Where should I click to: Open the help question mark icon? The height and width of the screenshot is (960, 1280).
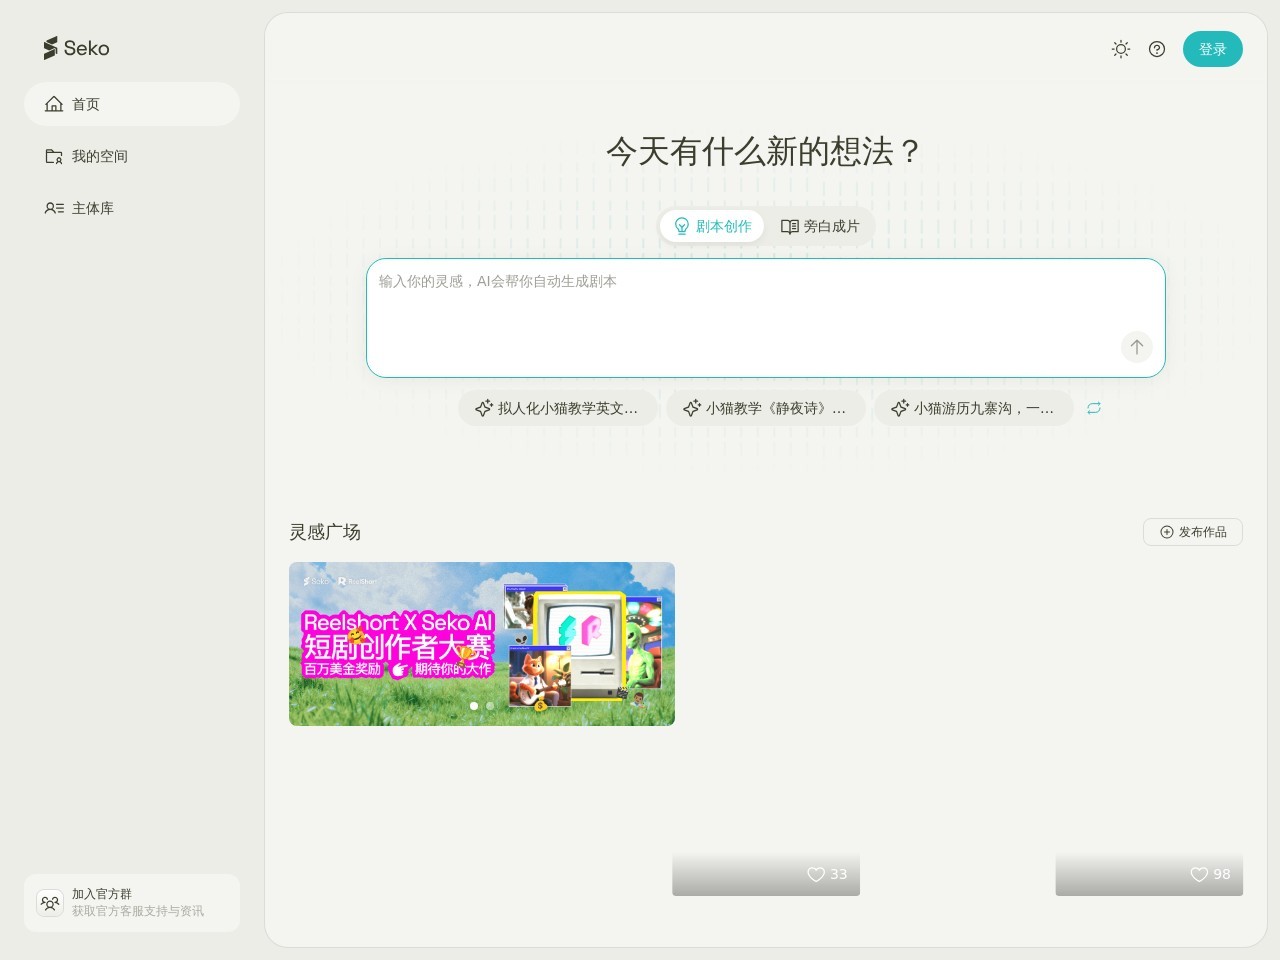pos(1157,49)
